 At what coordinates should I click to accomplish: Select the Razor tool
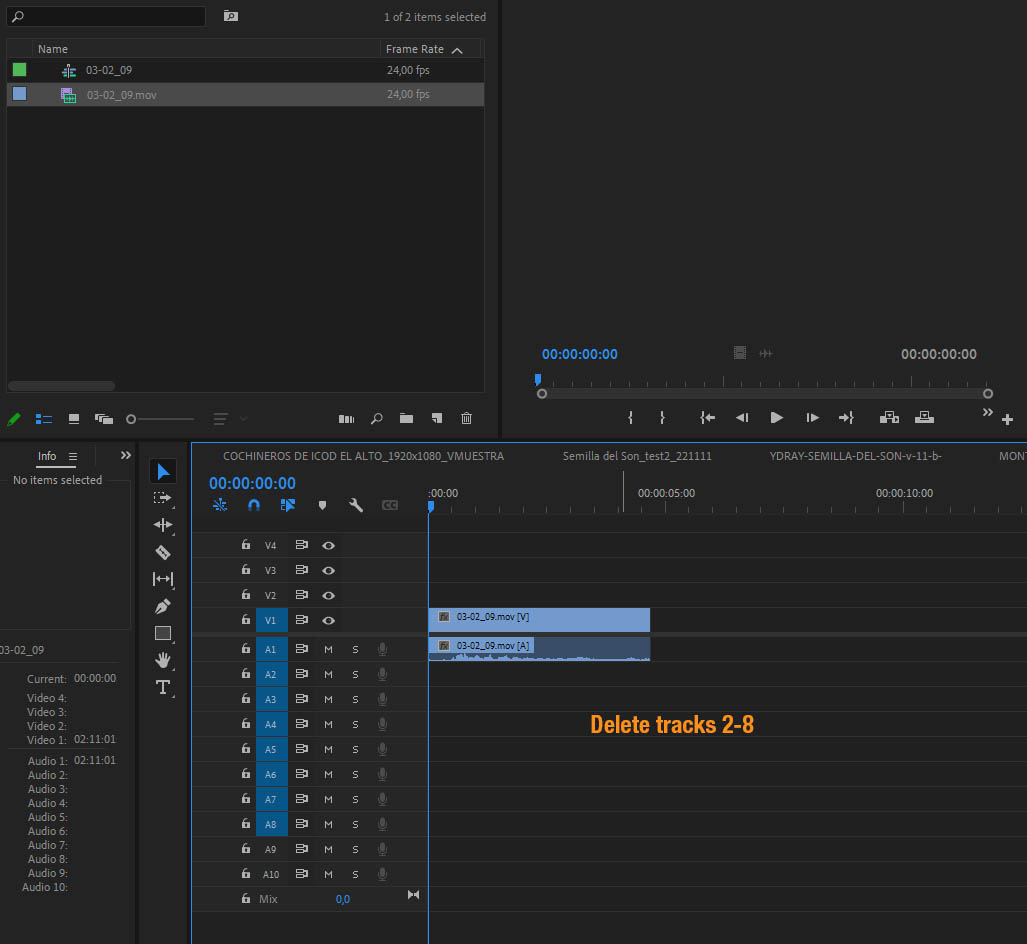pos(163,552)
